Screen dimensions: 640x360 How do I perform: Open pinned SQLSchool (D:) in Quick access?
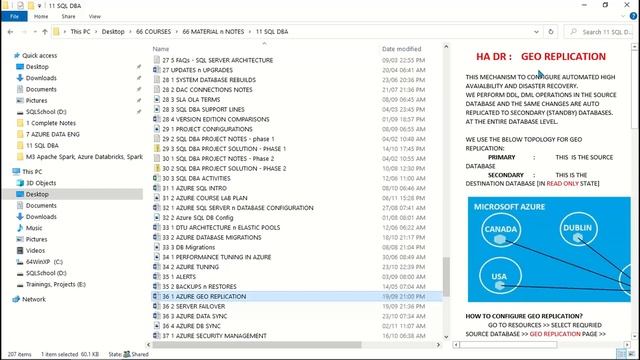pos(46,111)
